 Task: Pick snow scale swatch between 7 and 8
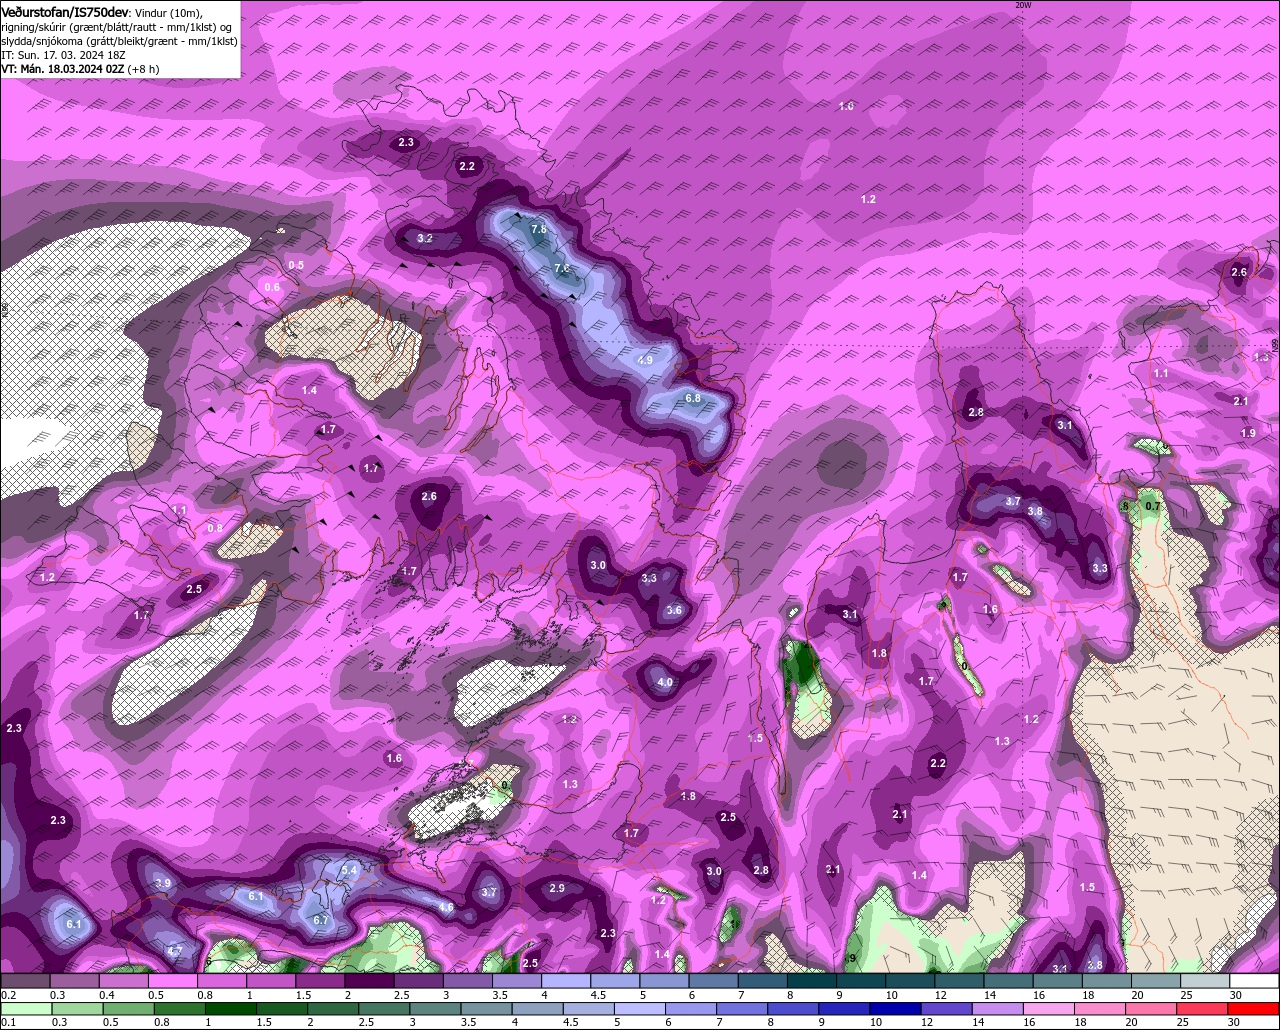pyautogui.click(x=761, y=980)
